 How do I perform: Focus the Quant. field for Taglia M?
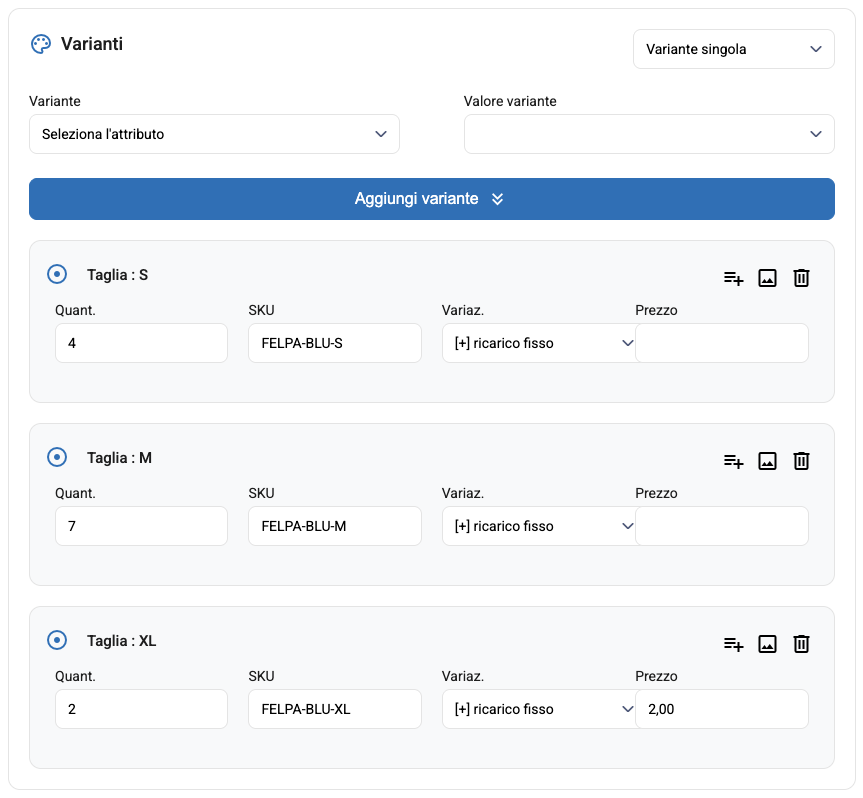[x=141, y=526]
